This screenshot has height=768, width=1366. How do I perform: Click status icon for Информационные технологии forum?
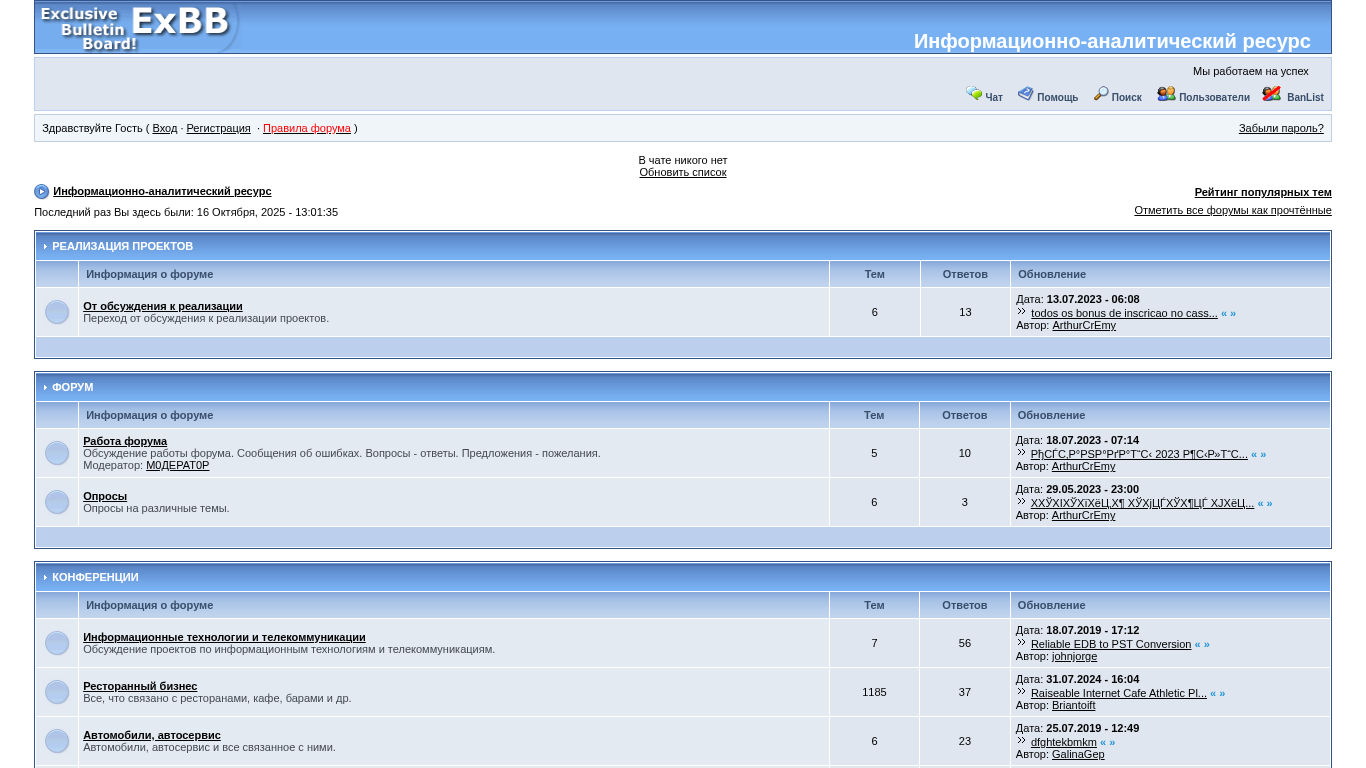[57, 643]
